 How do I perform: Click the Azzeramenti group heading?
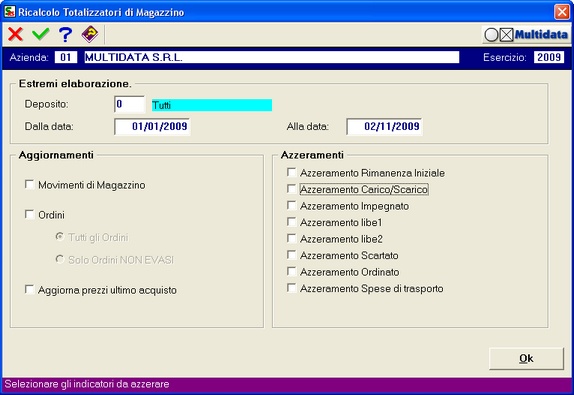[312, 155]
